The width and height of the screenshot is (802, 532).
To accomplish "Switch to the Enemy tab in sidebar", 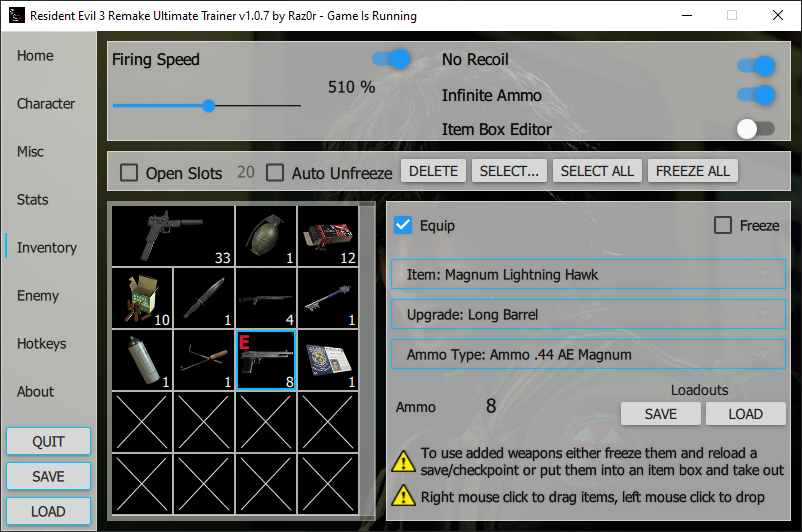I will tap(38, 296).
